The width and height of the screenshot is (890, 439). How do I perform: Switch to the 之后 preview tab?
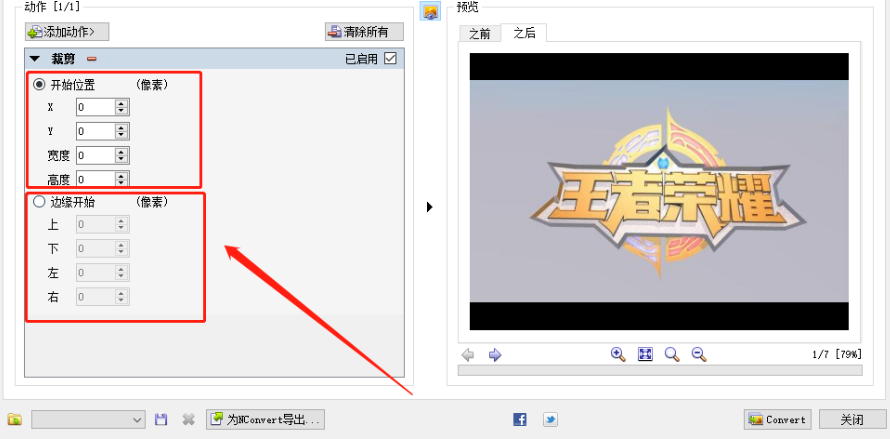click(524, 33)
